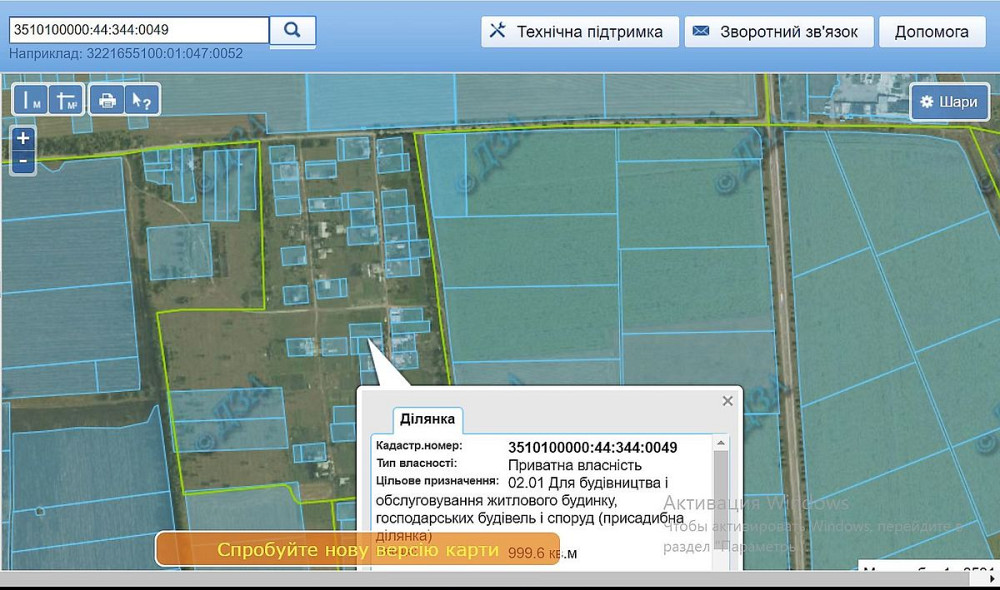This screenshot has height=590, width=1000.
Task: Click left arrow of bottom horizontal scrollbar
Action: 6,581
